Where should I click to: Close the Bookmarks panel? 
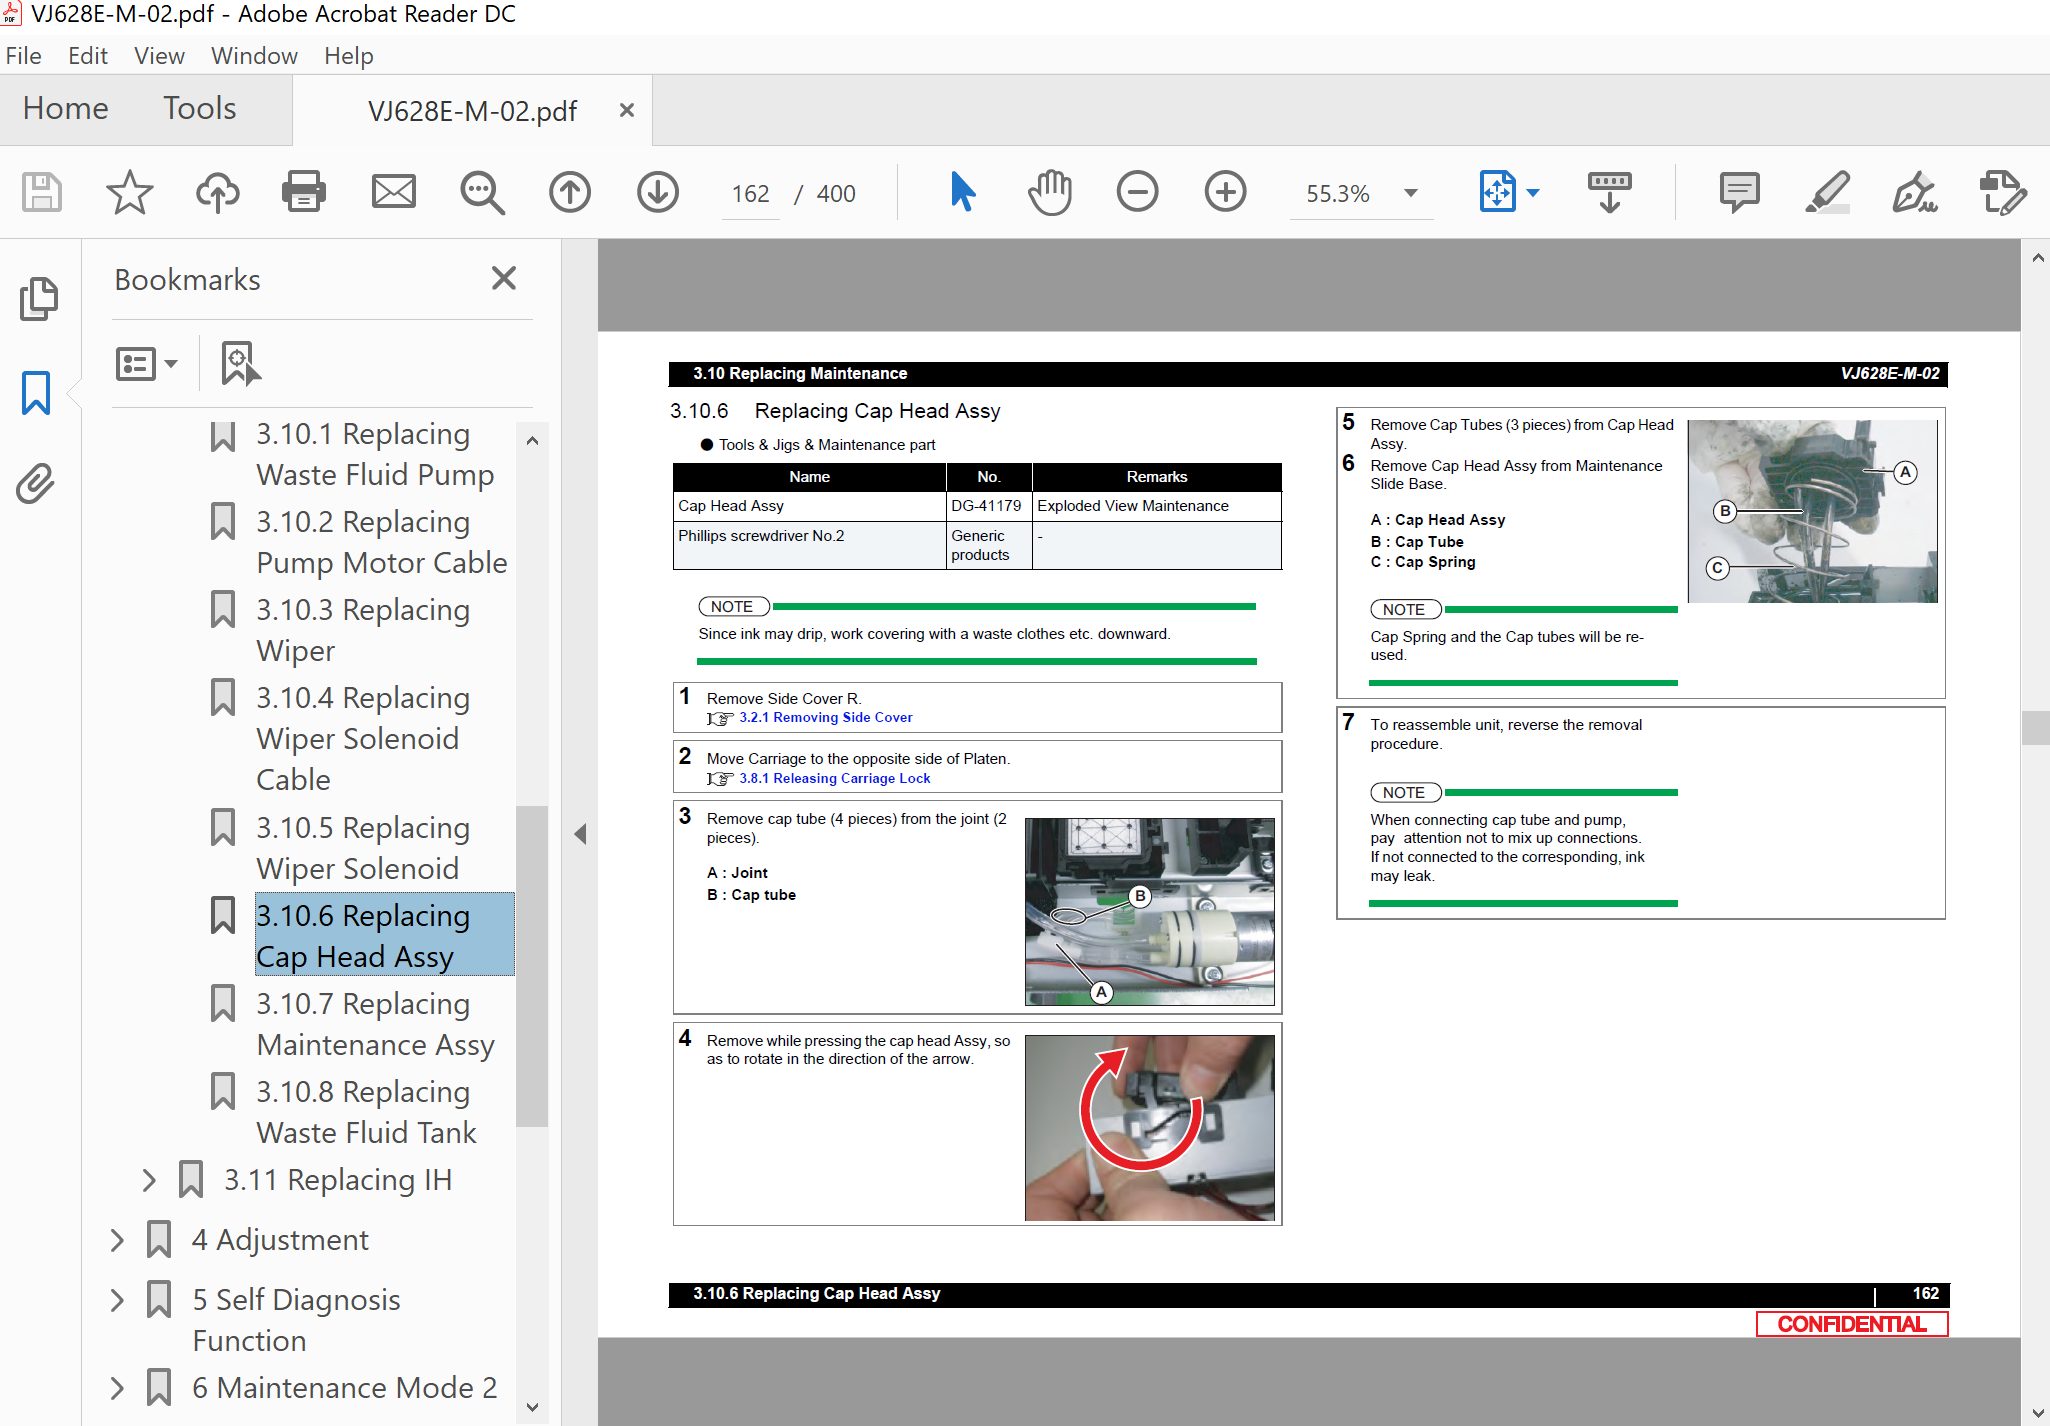[504, 278]
